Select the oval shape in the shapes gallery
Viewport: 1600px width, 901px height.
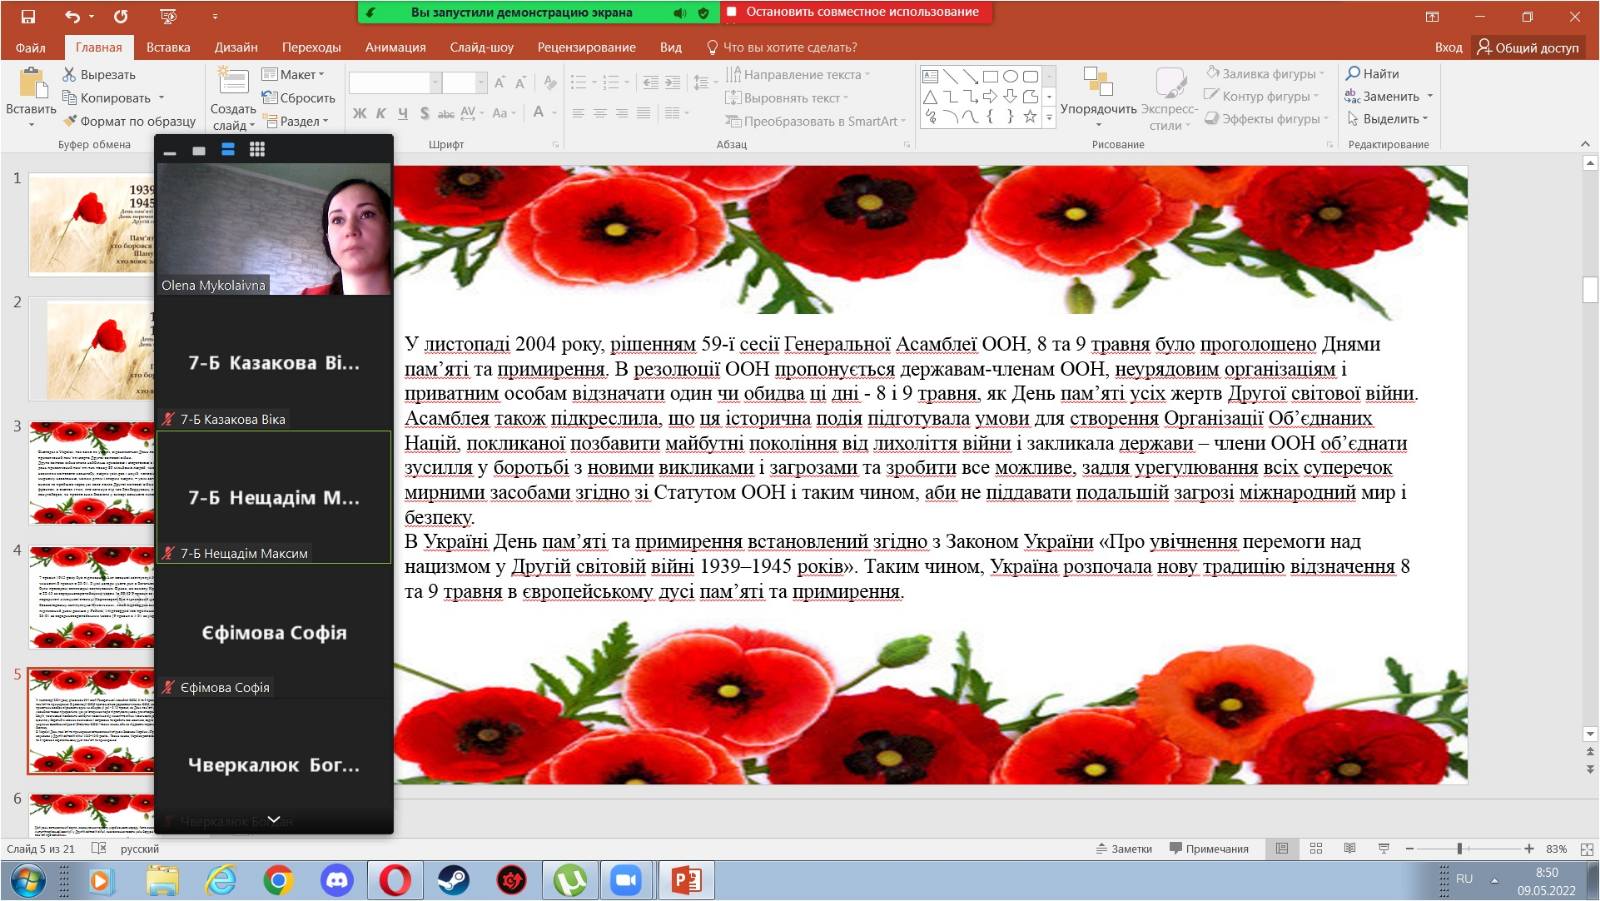[x=1010, y=76]
